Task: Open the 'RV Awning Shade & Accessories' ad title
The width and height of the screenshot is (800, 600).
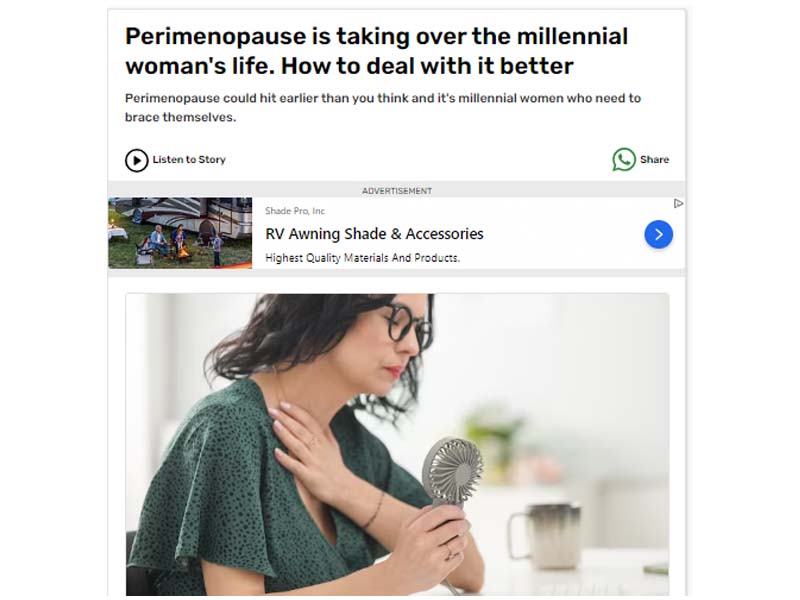Action: [374, 234]
